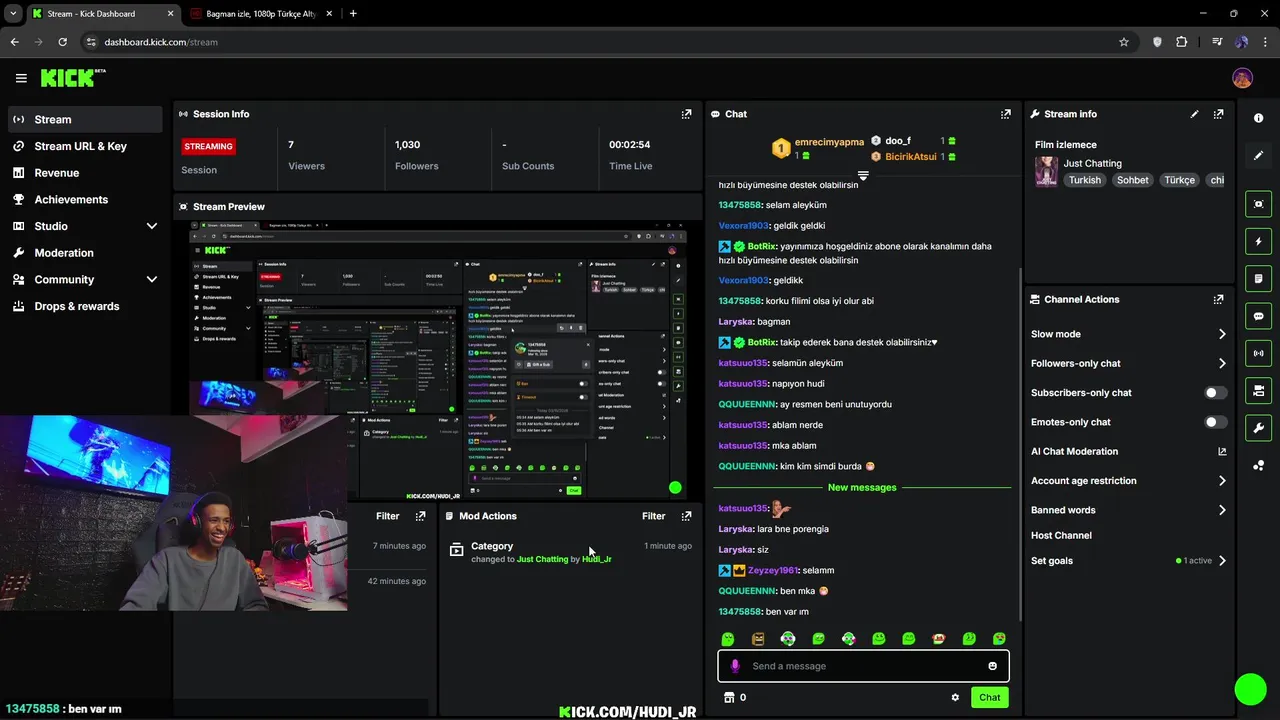Open Host Channel action
This screenshot has width=1280, height=720.
[x=1061, y=535]
